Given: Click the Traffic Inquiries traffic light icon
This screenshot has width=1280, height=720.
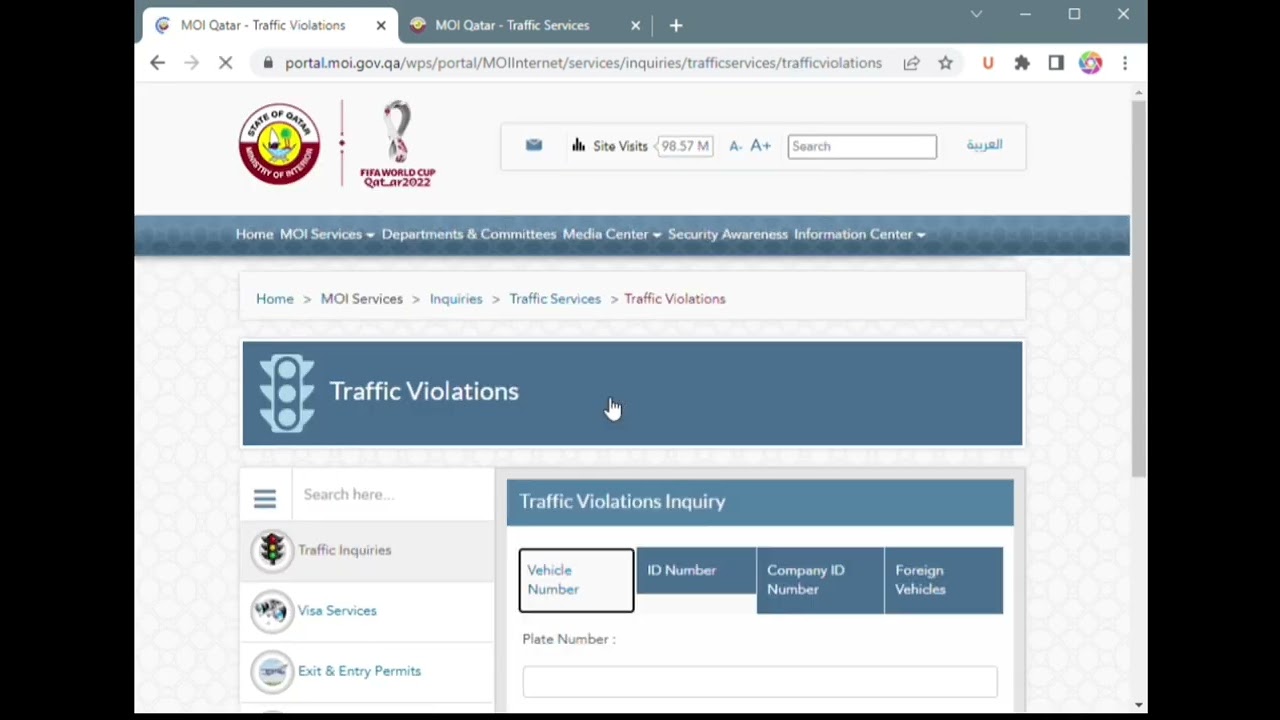Looking at the screenshot, I should click(272, 550).
